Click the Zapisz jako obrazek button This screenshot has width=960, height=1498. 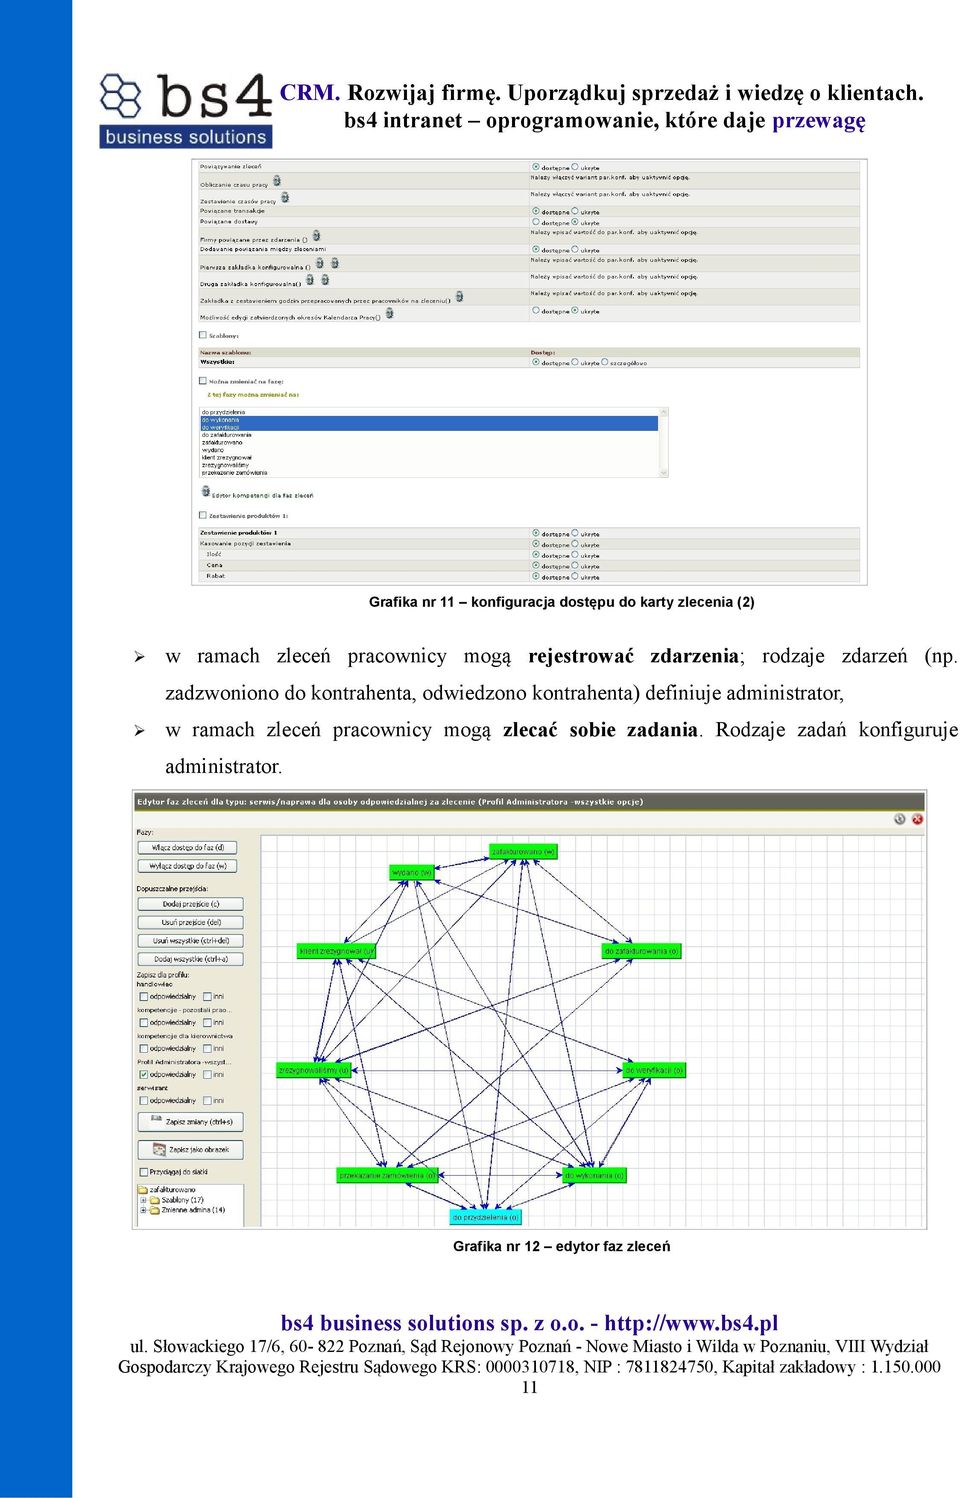[x=190, y=1150]
